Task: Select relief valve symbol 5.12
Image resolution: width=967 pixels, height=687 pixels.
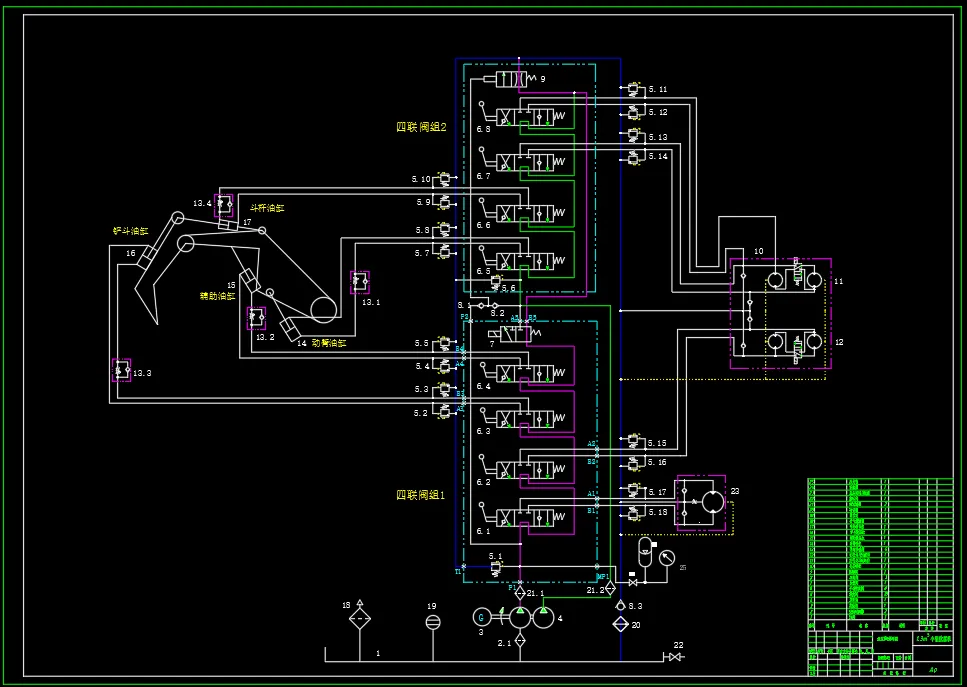Action: click(x=633, y=112)
